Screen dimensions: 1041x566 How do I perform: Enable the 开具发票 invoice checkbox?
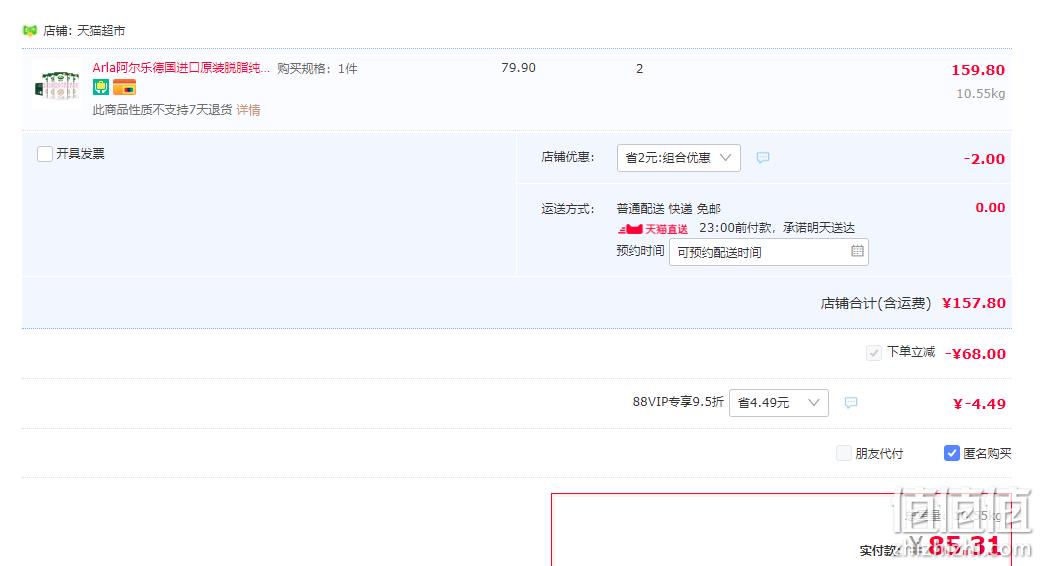pos(44,154)
